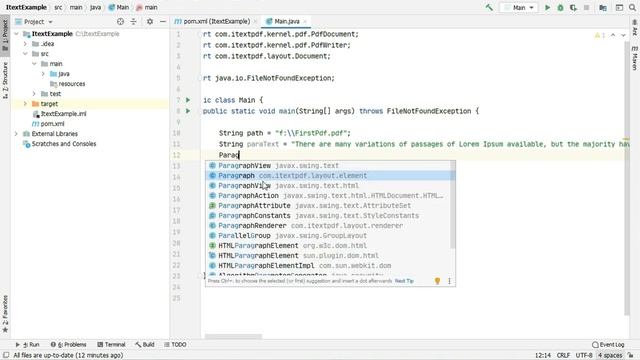
Task: Open Structure side tool window tab
Action: pos(5,80)
